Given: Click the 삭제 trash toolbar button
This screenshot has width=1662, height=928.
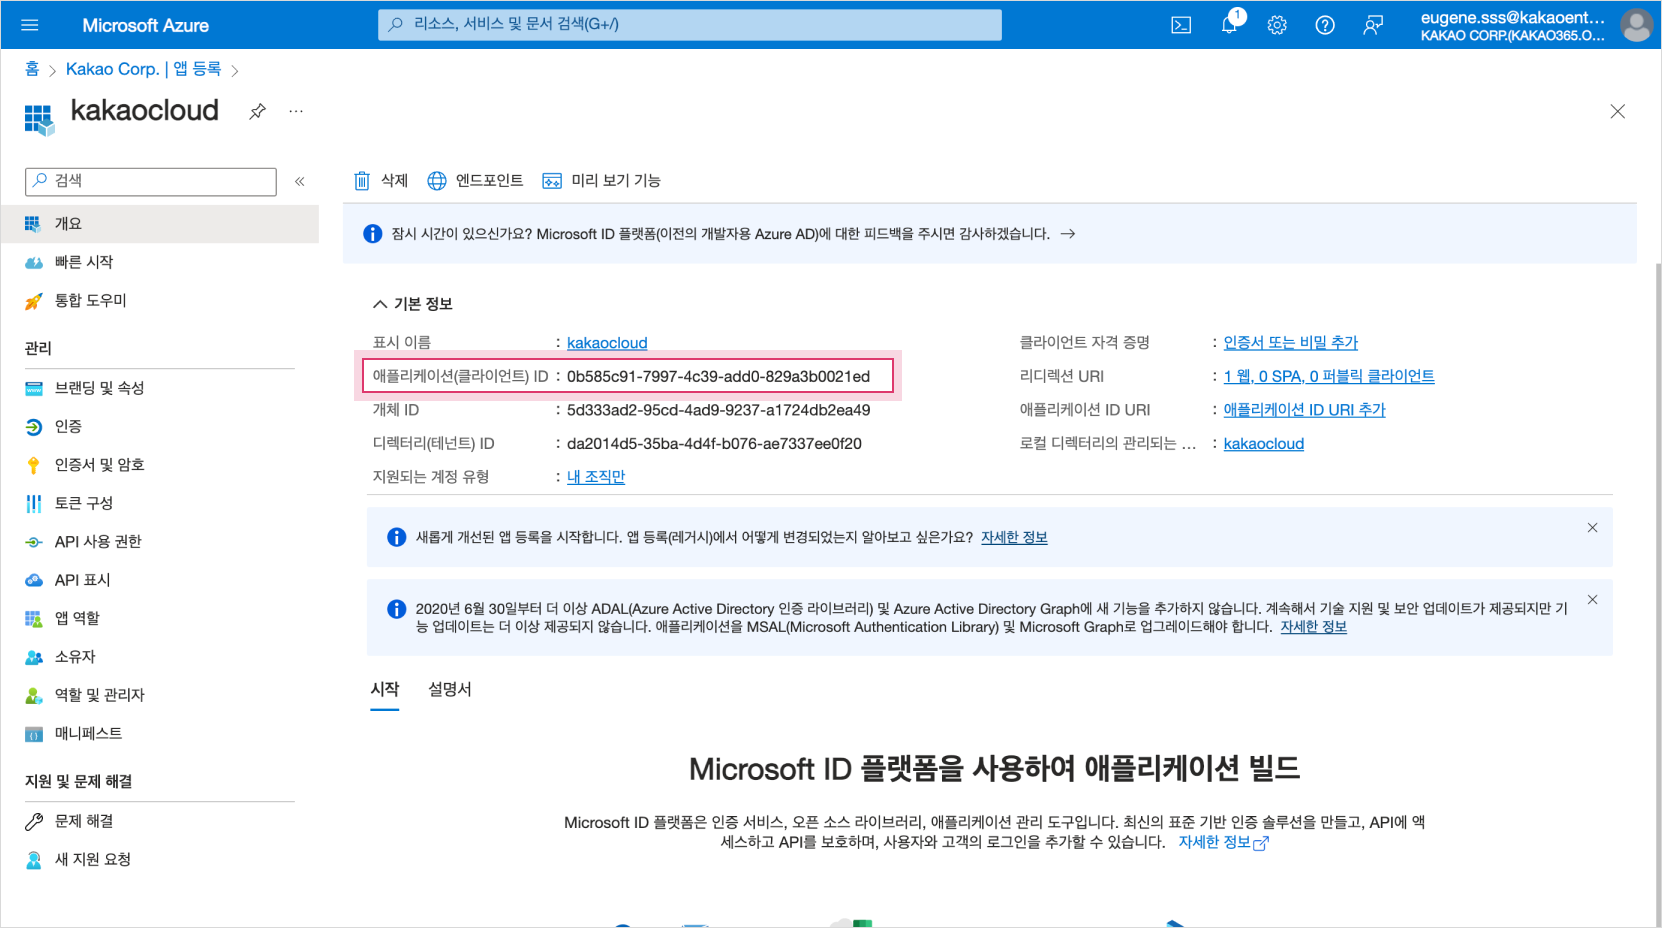Looking at the screenshot, I should 381,180.
